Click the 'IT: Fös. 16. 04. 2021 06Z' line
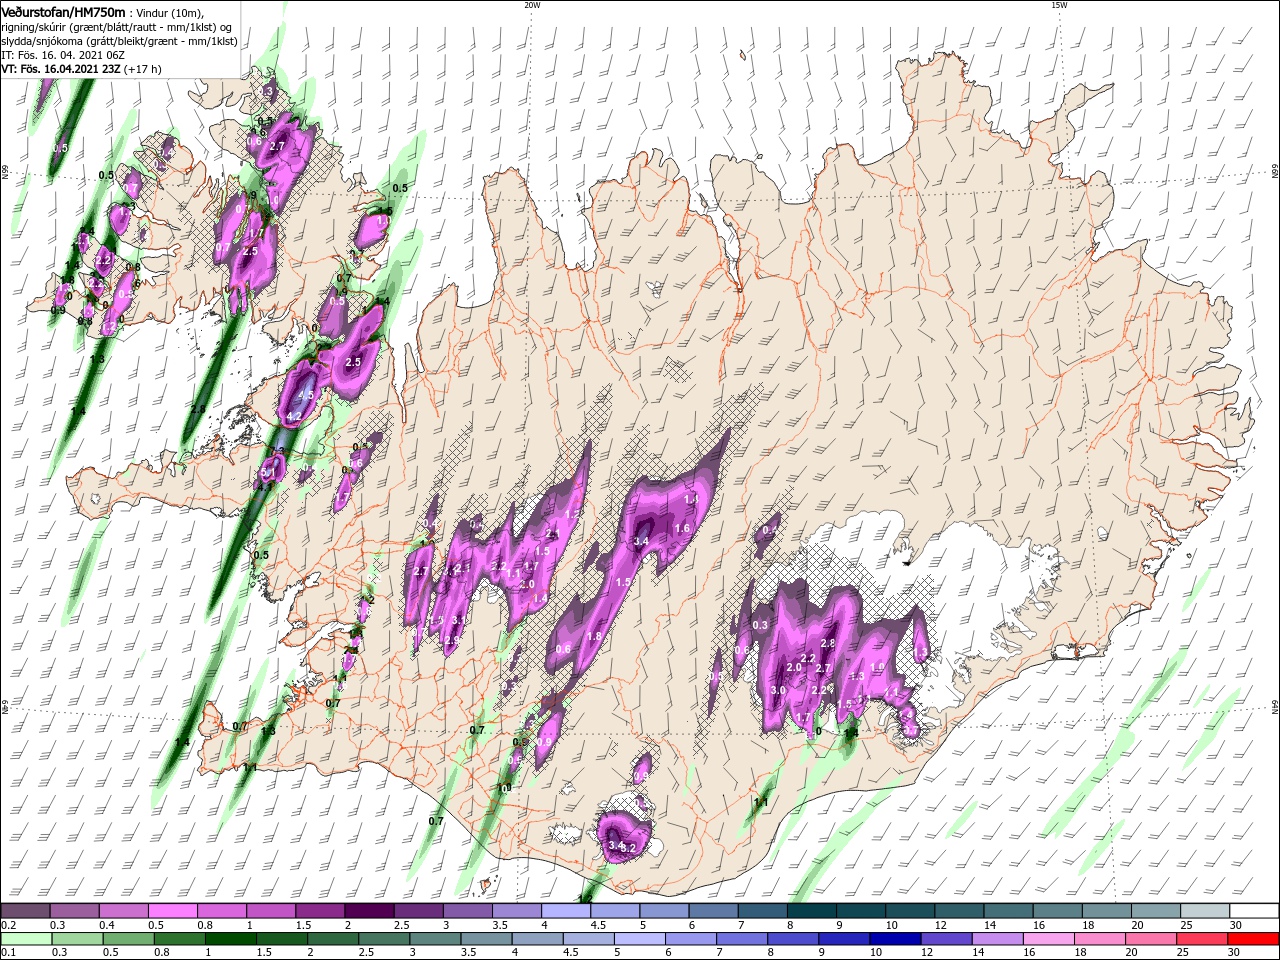The width and height of the screenshot is (1280, 960). click(x=62, y=55)
